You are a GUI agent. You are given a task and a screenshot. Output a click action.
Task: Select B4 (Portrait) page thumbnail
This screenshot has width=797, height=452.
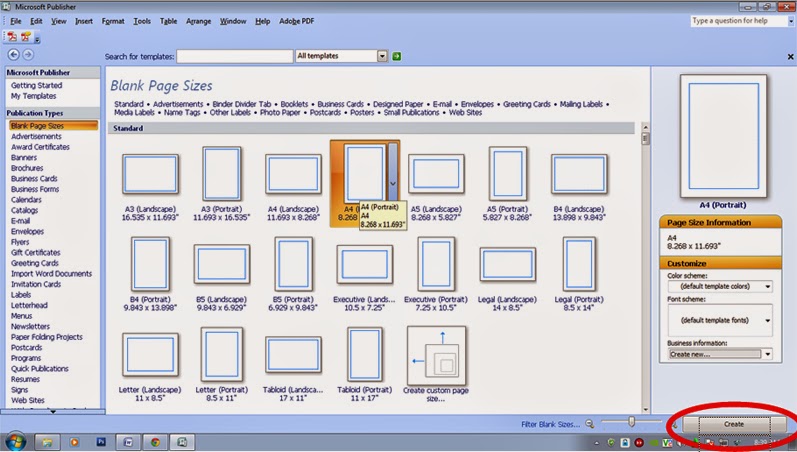pyautogui.click(x=150, y=264)
